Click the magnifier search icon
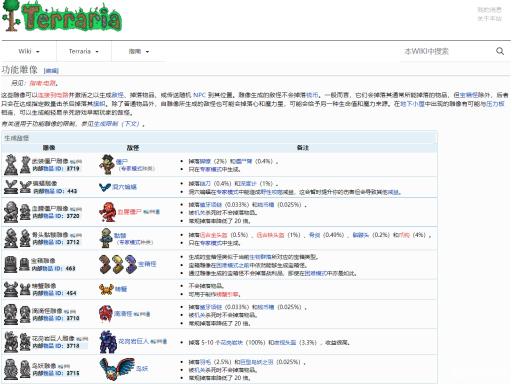This screenshot has width=512, height=384. click(x=500, y=51)
